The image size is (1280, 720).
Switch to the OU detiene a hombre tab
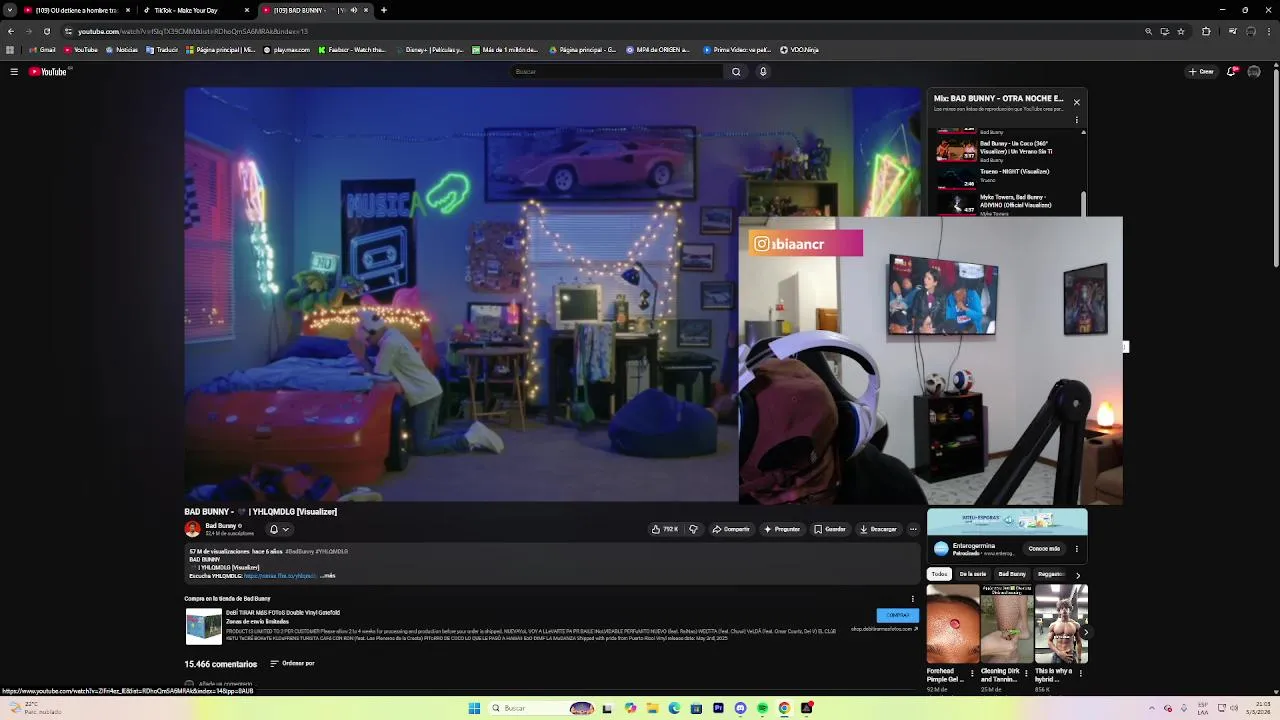click(76, 10)
